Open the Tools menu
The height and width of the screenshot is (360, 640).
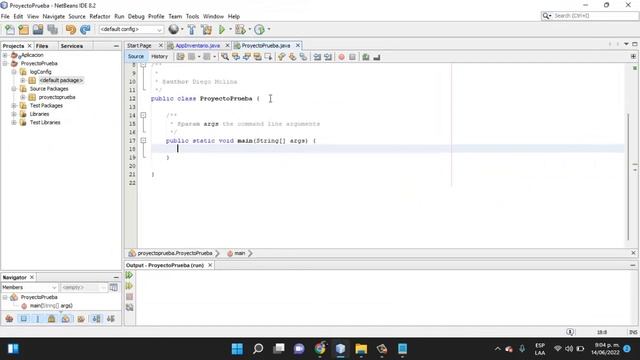coord(192,16)
